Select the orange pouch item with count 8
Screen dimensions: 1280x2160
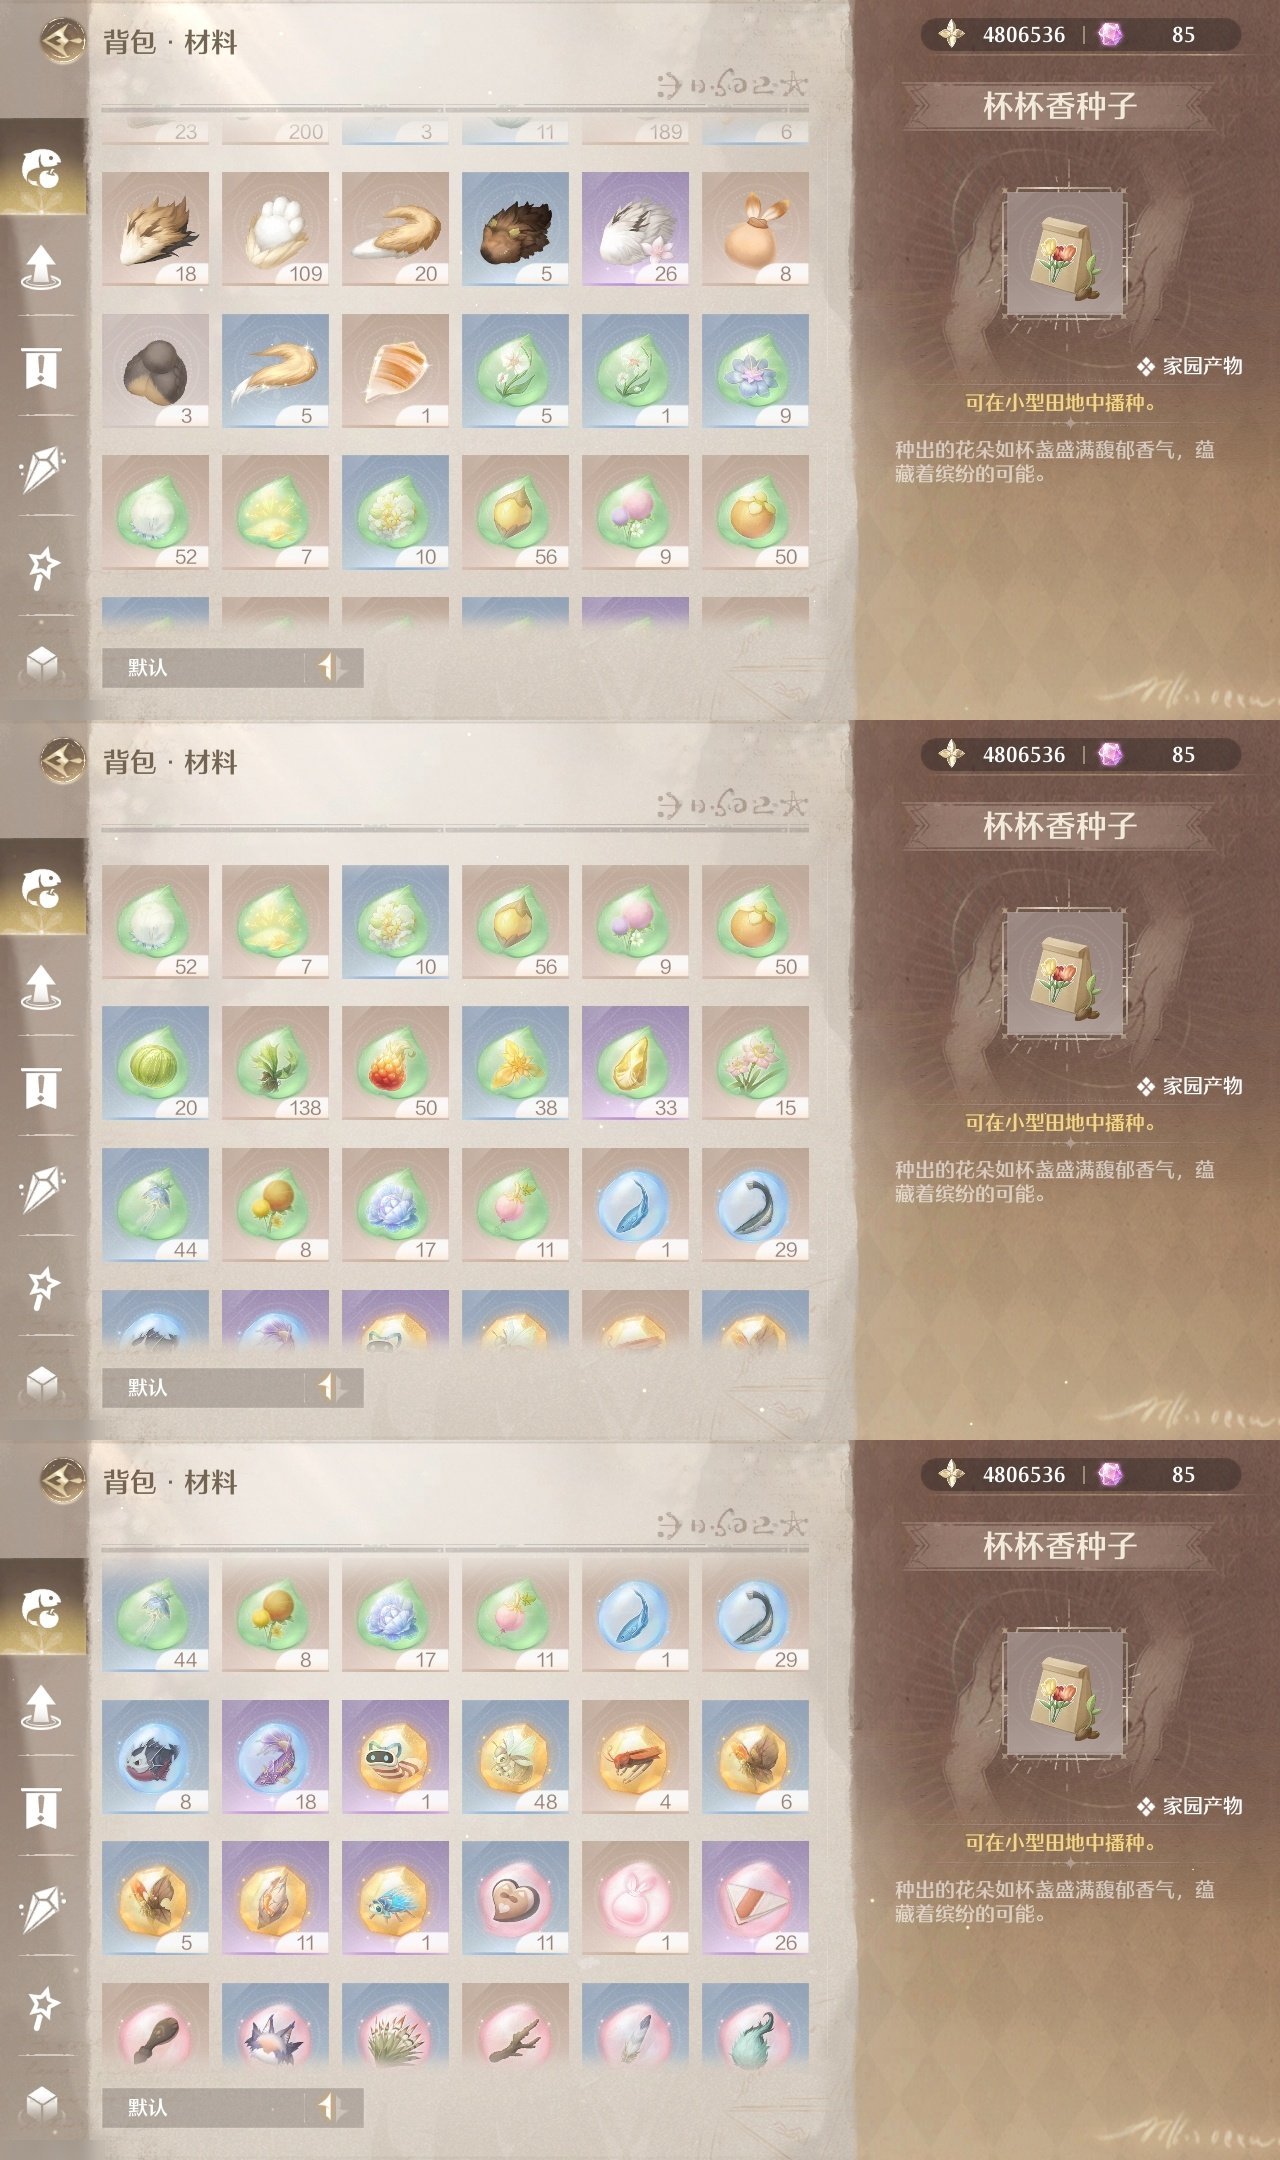(755, 229)
